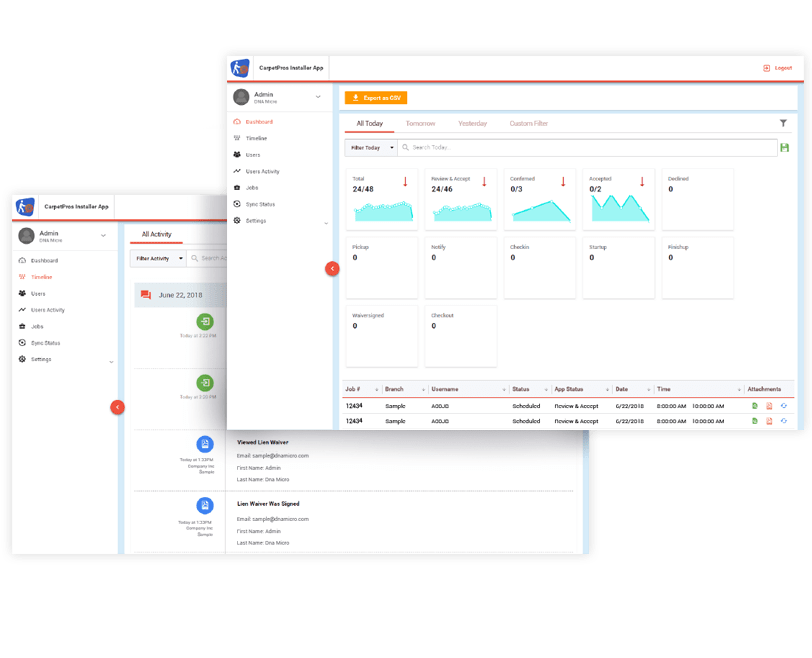
Task: Select the Waiversigned stat card
Action: click(x=382, y=336)
